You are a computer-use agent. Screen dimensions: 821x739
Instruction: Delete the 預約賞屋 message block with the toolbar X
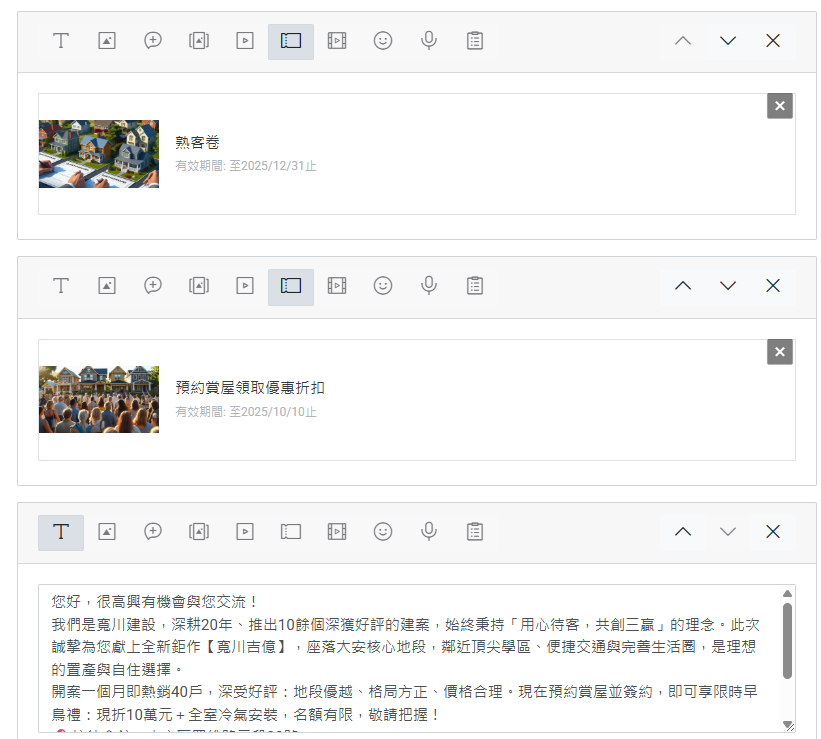(773, 286)
